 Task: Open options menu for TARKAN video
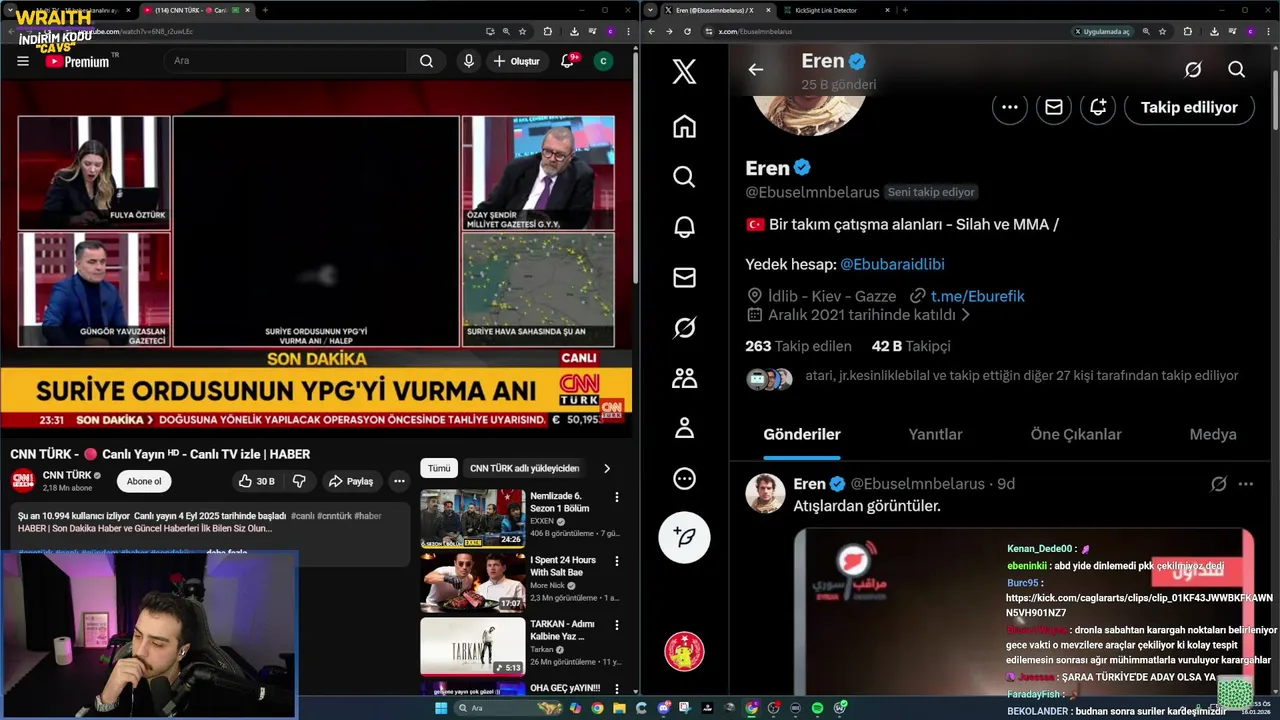click(617, 625)
